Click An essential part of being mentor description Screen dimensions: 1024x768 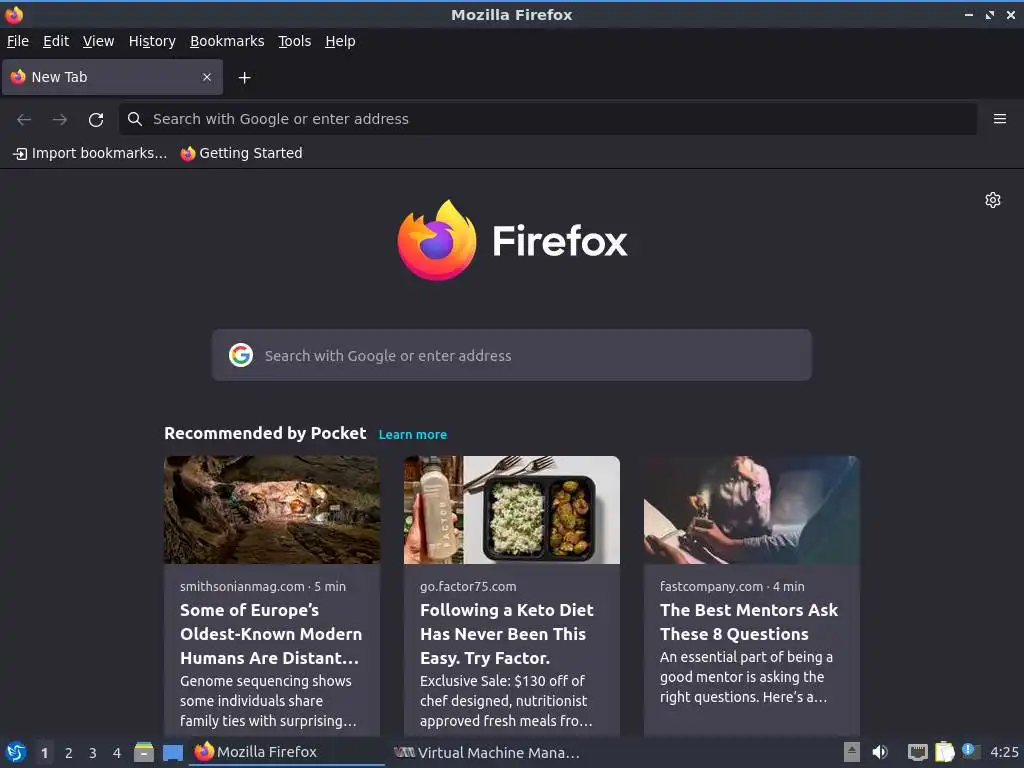click(746, 677)
